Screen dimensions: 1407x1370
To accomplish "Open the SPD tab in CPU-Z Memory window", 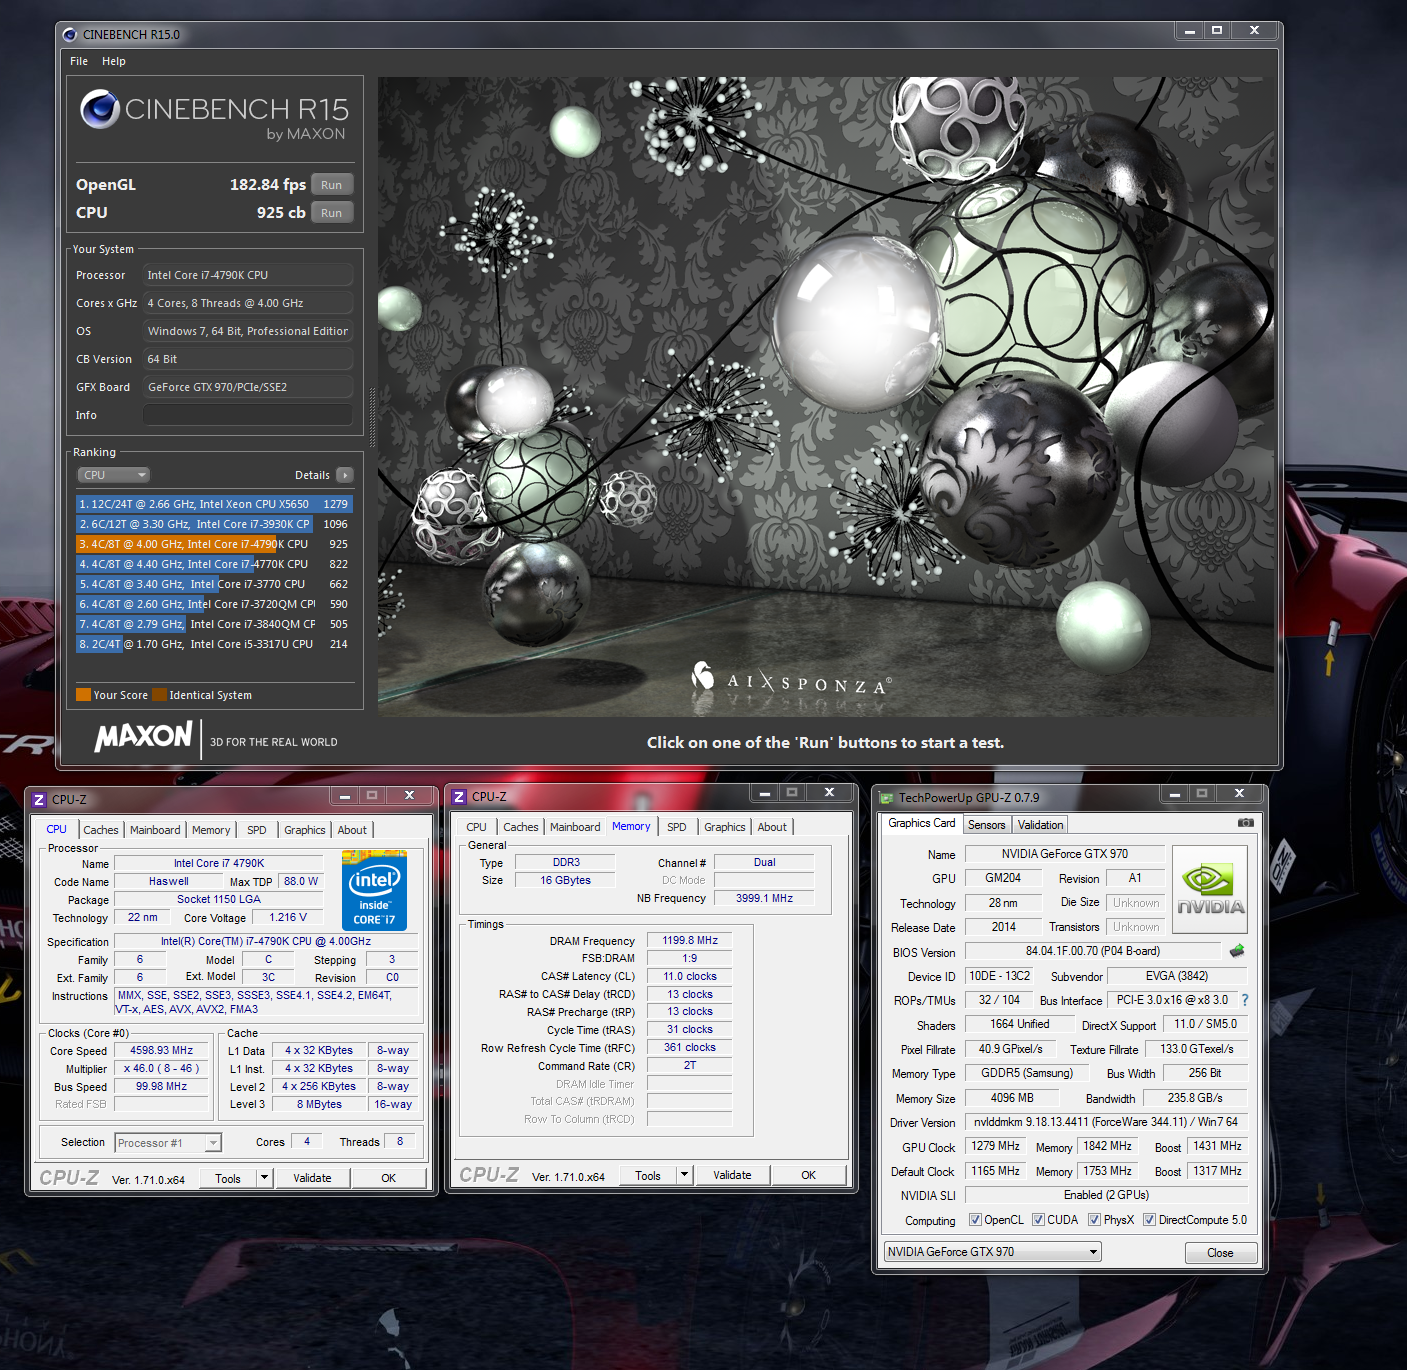I will (677, 827).
